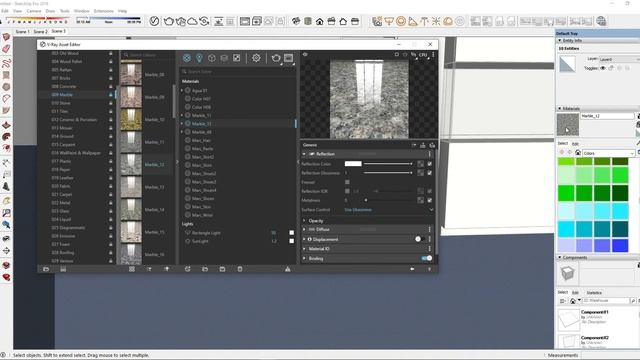
Task: Select the Eraser tool in left toolbar
Action: click(6, 49)
